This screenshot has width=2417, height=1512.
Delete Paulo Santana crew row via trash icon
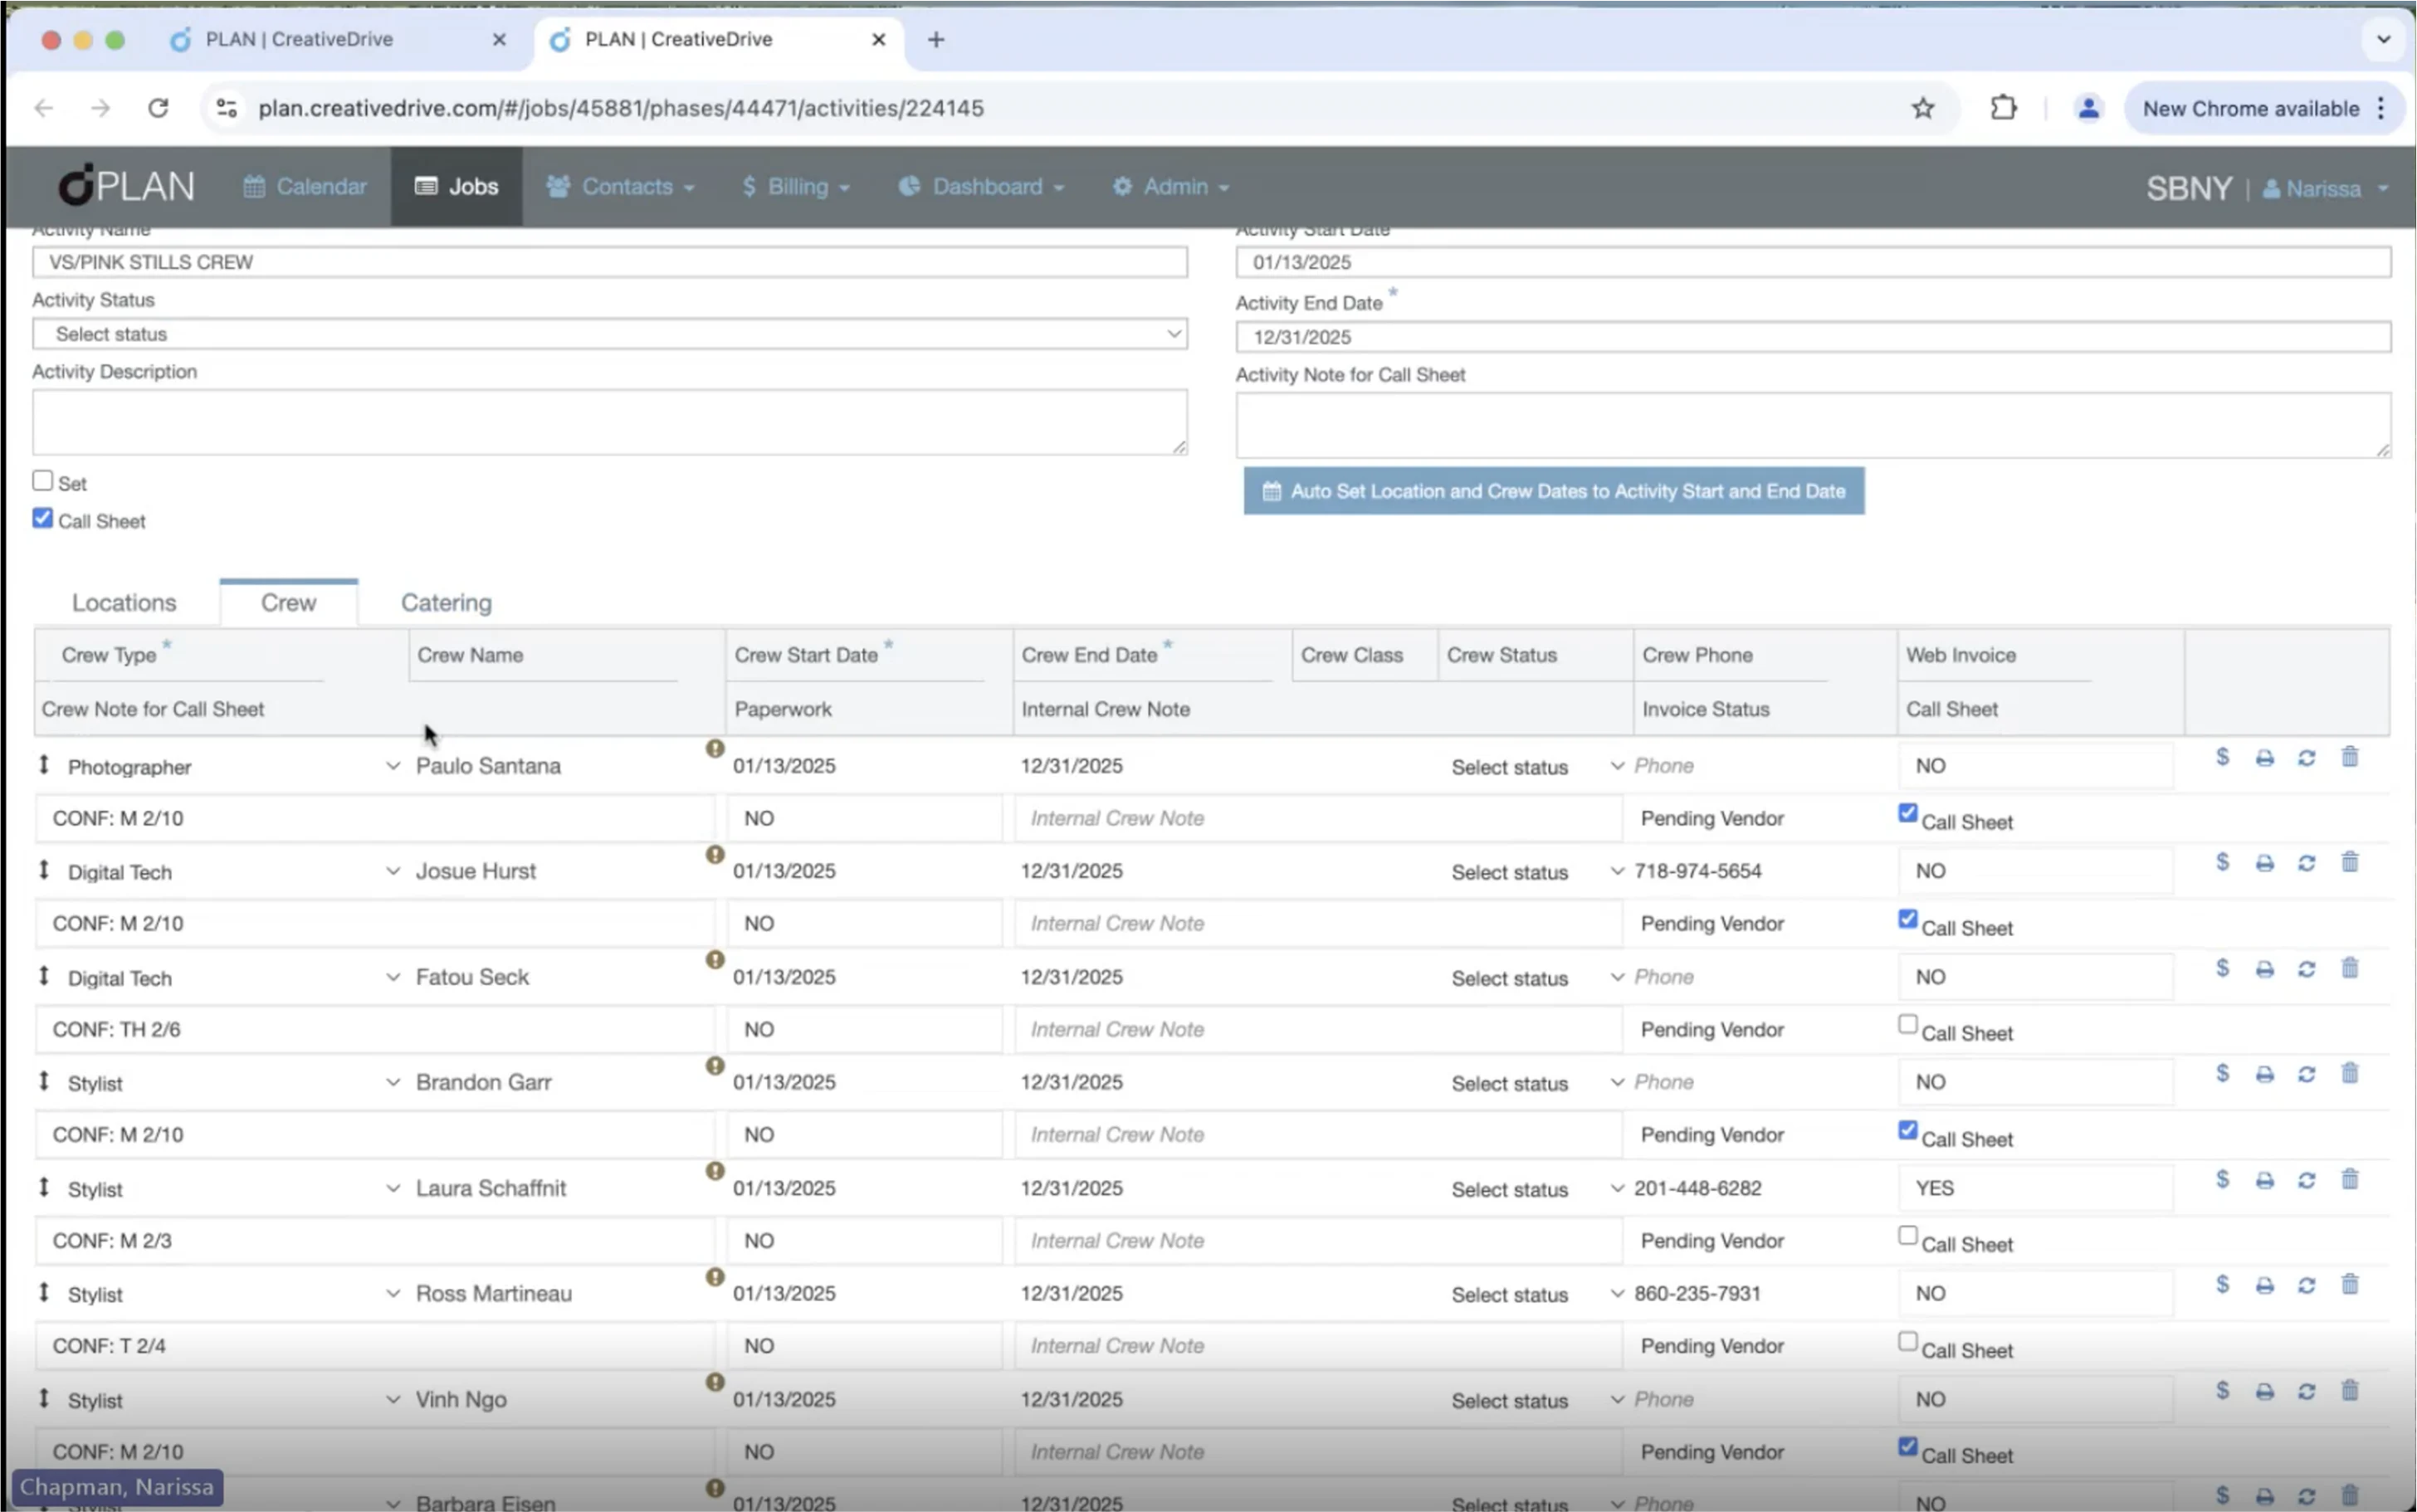point(2350,757)
